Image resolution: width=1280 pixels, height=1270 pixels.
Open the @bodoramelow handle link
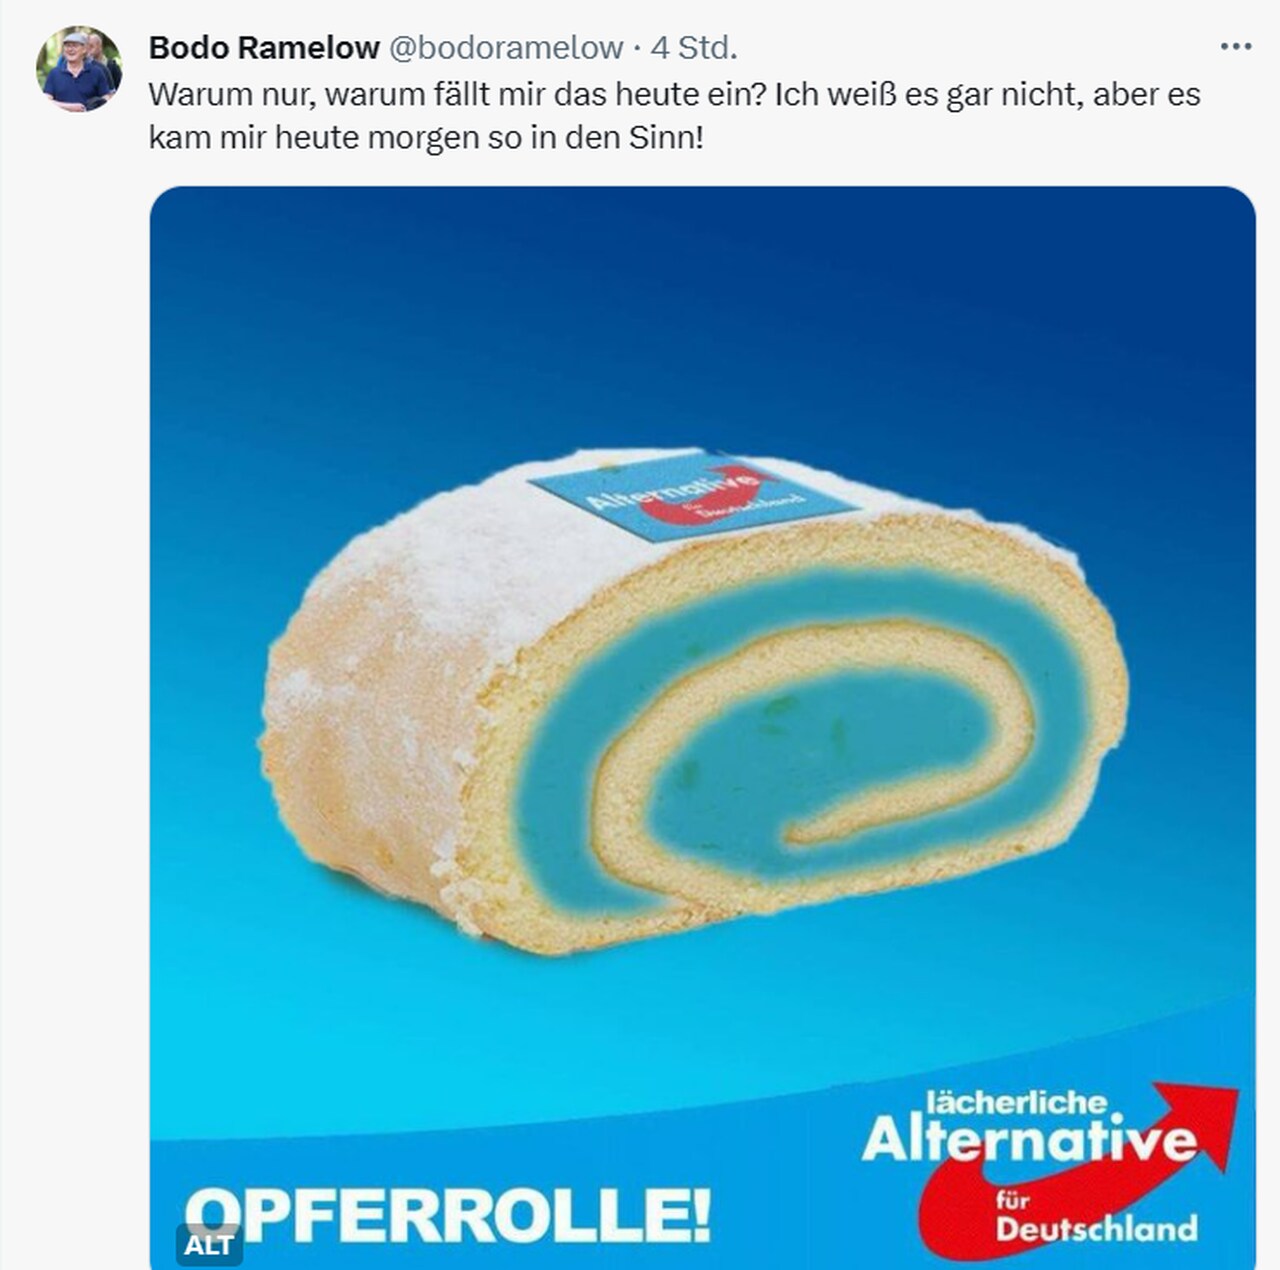[505, 47]
